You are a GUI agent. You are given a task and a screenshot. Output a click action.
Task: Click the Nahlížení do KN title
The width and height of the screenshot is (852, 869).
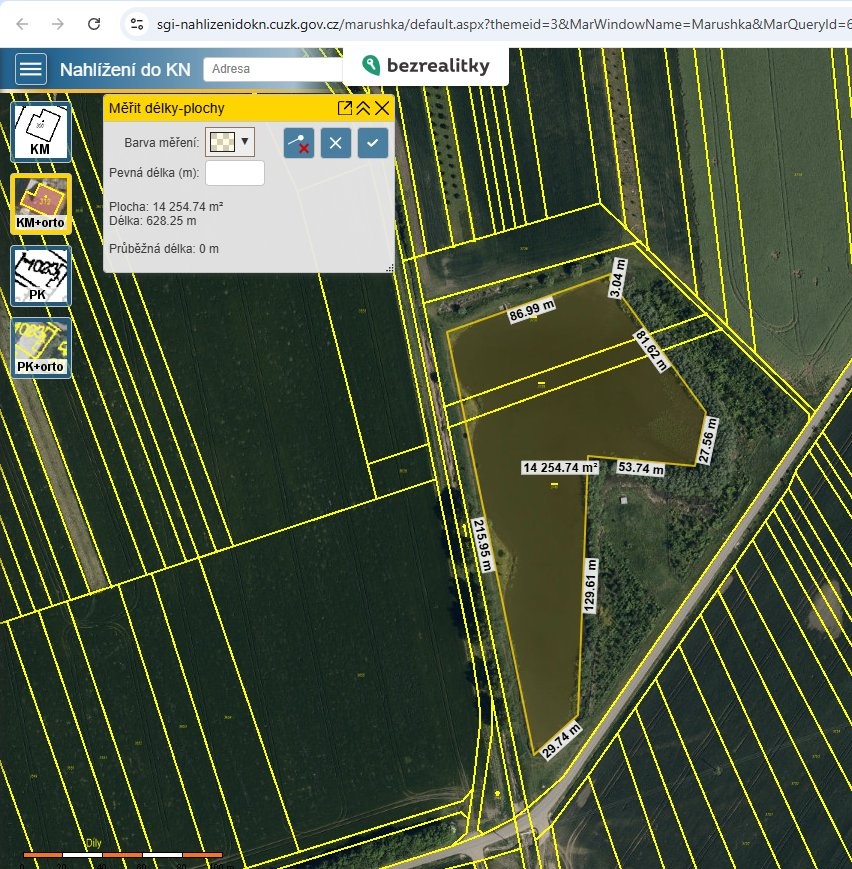point(124,69)
